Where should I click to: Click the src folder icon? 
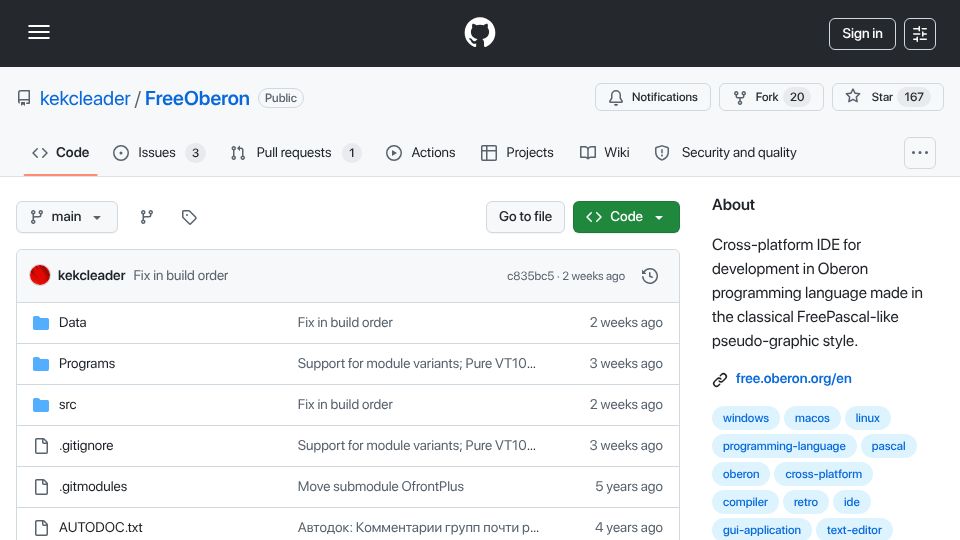coord(41,405)
